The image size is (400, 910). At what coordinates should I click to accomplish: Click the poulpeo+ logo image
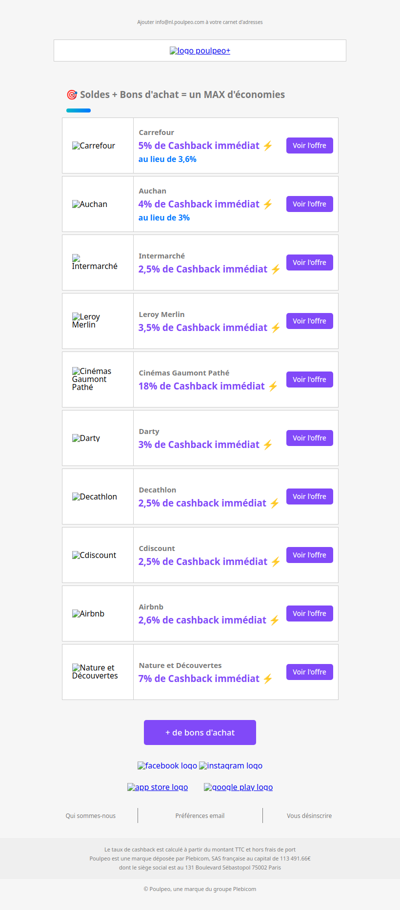click(200, 51)
